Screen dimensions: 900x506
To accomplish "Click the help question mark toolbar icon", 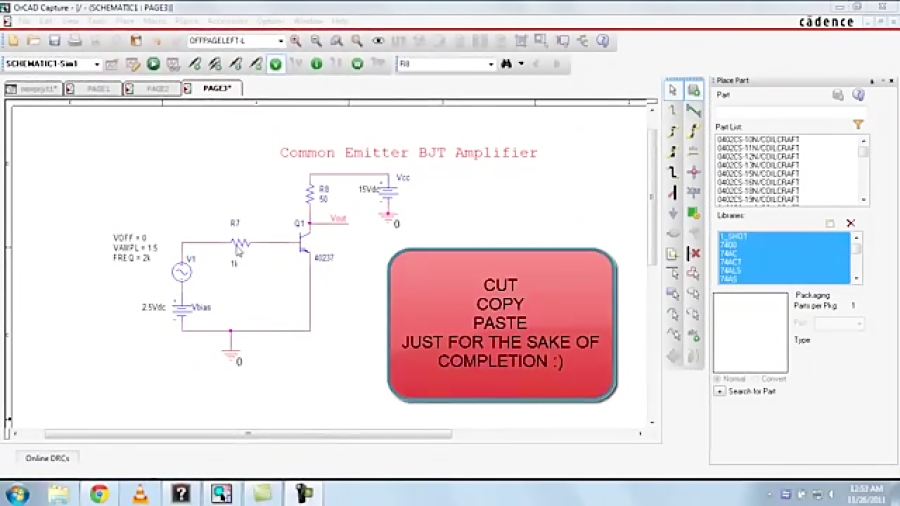I will 603,41.
